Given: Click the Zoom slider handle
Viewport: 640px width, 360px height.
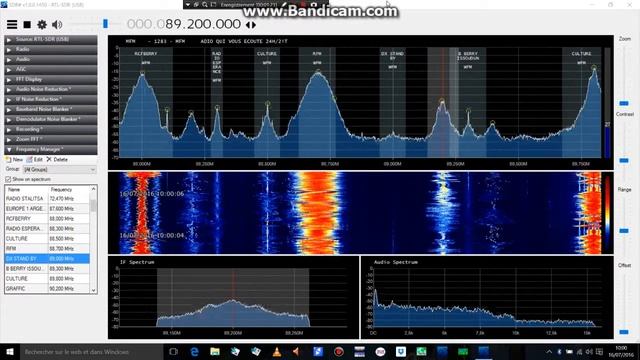Looking at the screenshot, I should (624, 103).
